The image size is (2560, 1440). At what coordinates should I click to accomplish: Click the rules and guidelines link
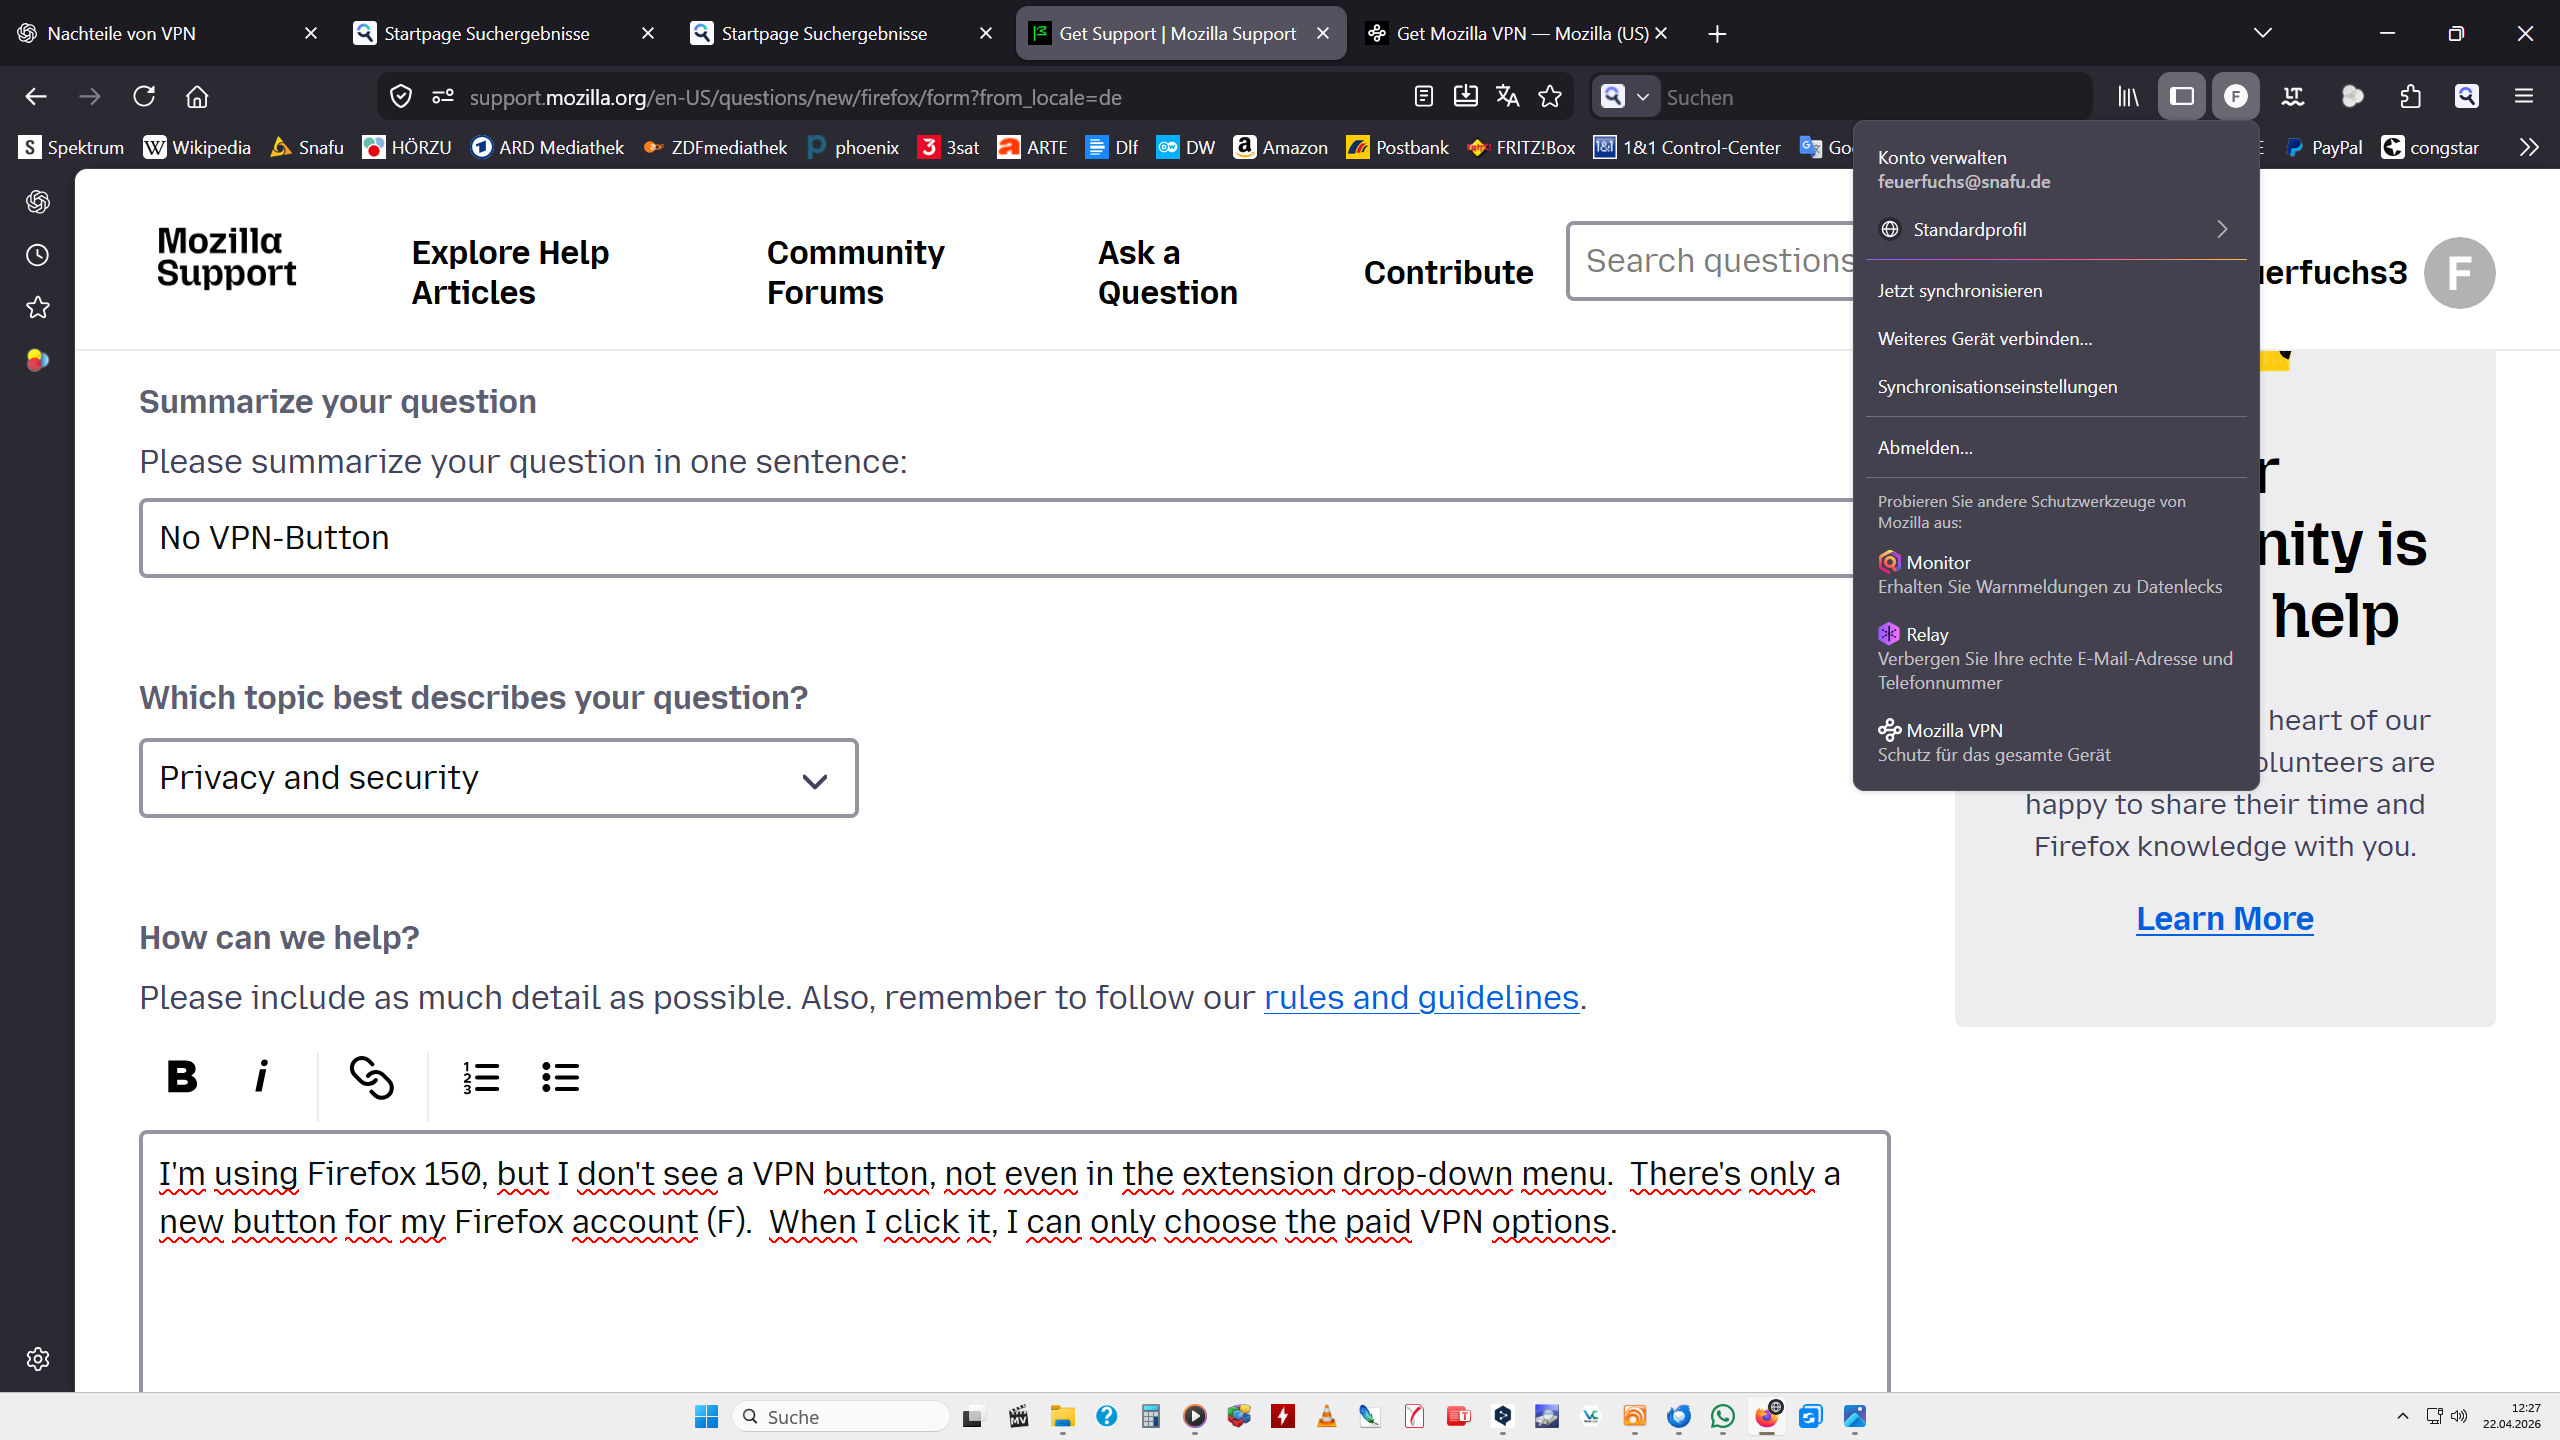pos(1421,997)
